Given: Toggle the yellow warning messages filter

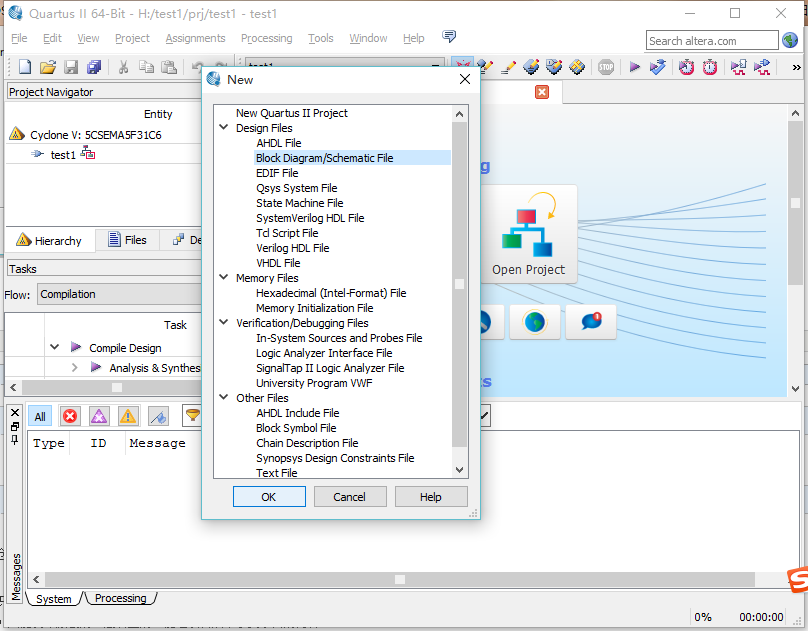Looking at the screenshot, I should (x=128, y=416).
